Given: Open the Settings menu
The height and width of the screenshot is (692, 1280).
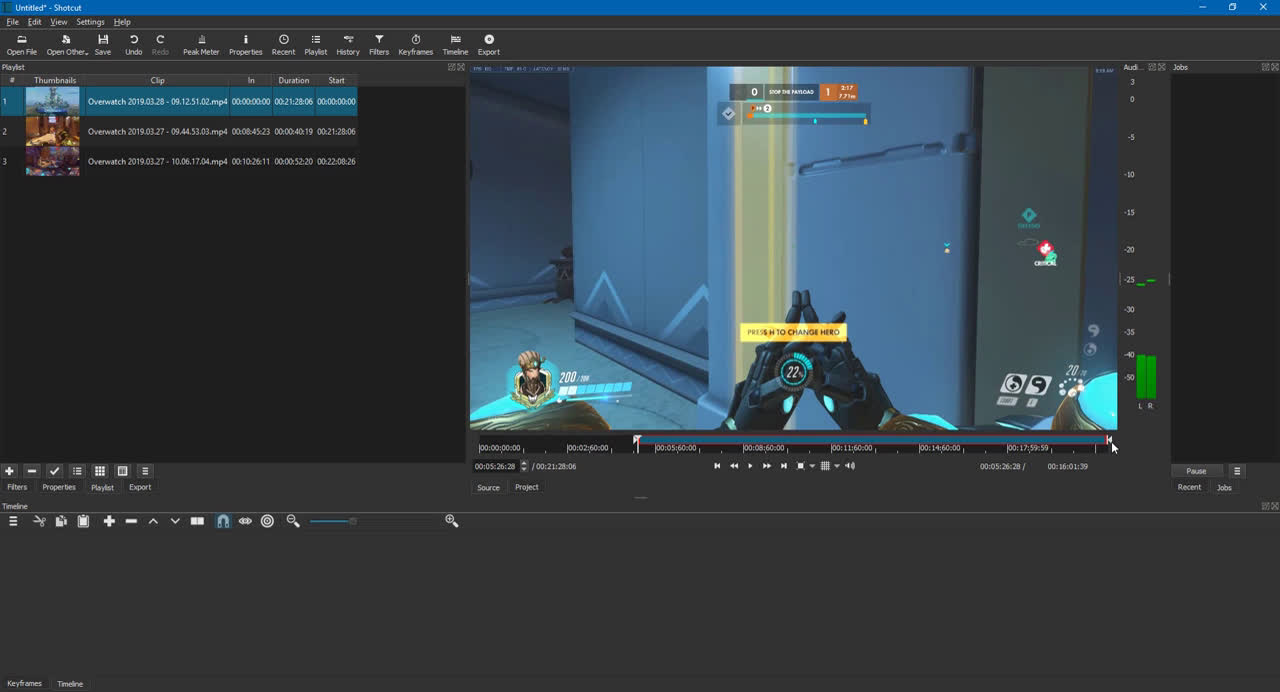Looking at the screenshot, I should click(91, 21).
